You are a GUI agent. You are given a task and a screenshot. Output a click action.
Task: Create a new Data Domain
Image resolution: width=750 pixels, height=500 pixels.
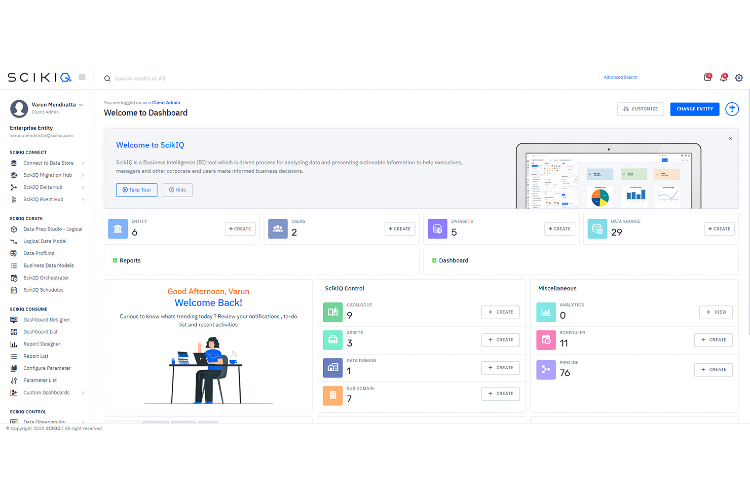pos(500,367)
